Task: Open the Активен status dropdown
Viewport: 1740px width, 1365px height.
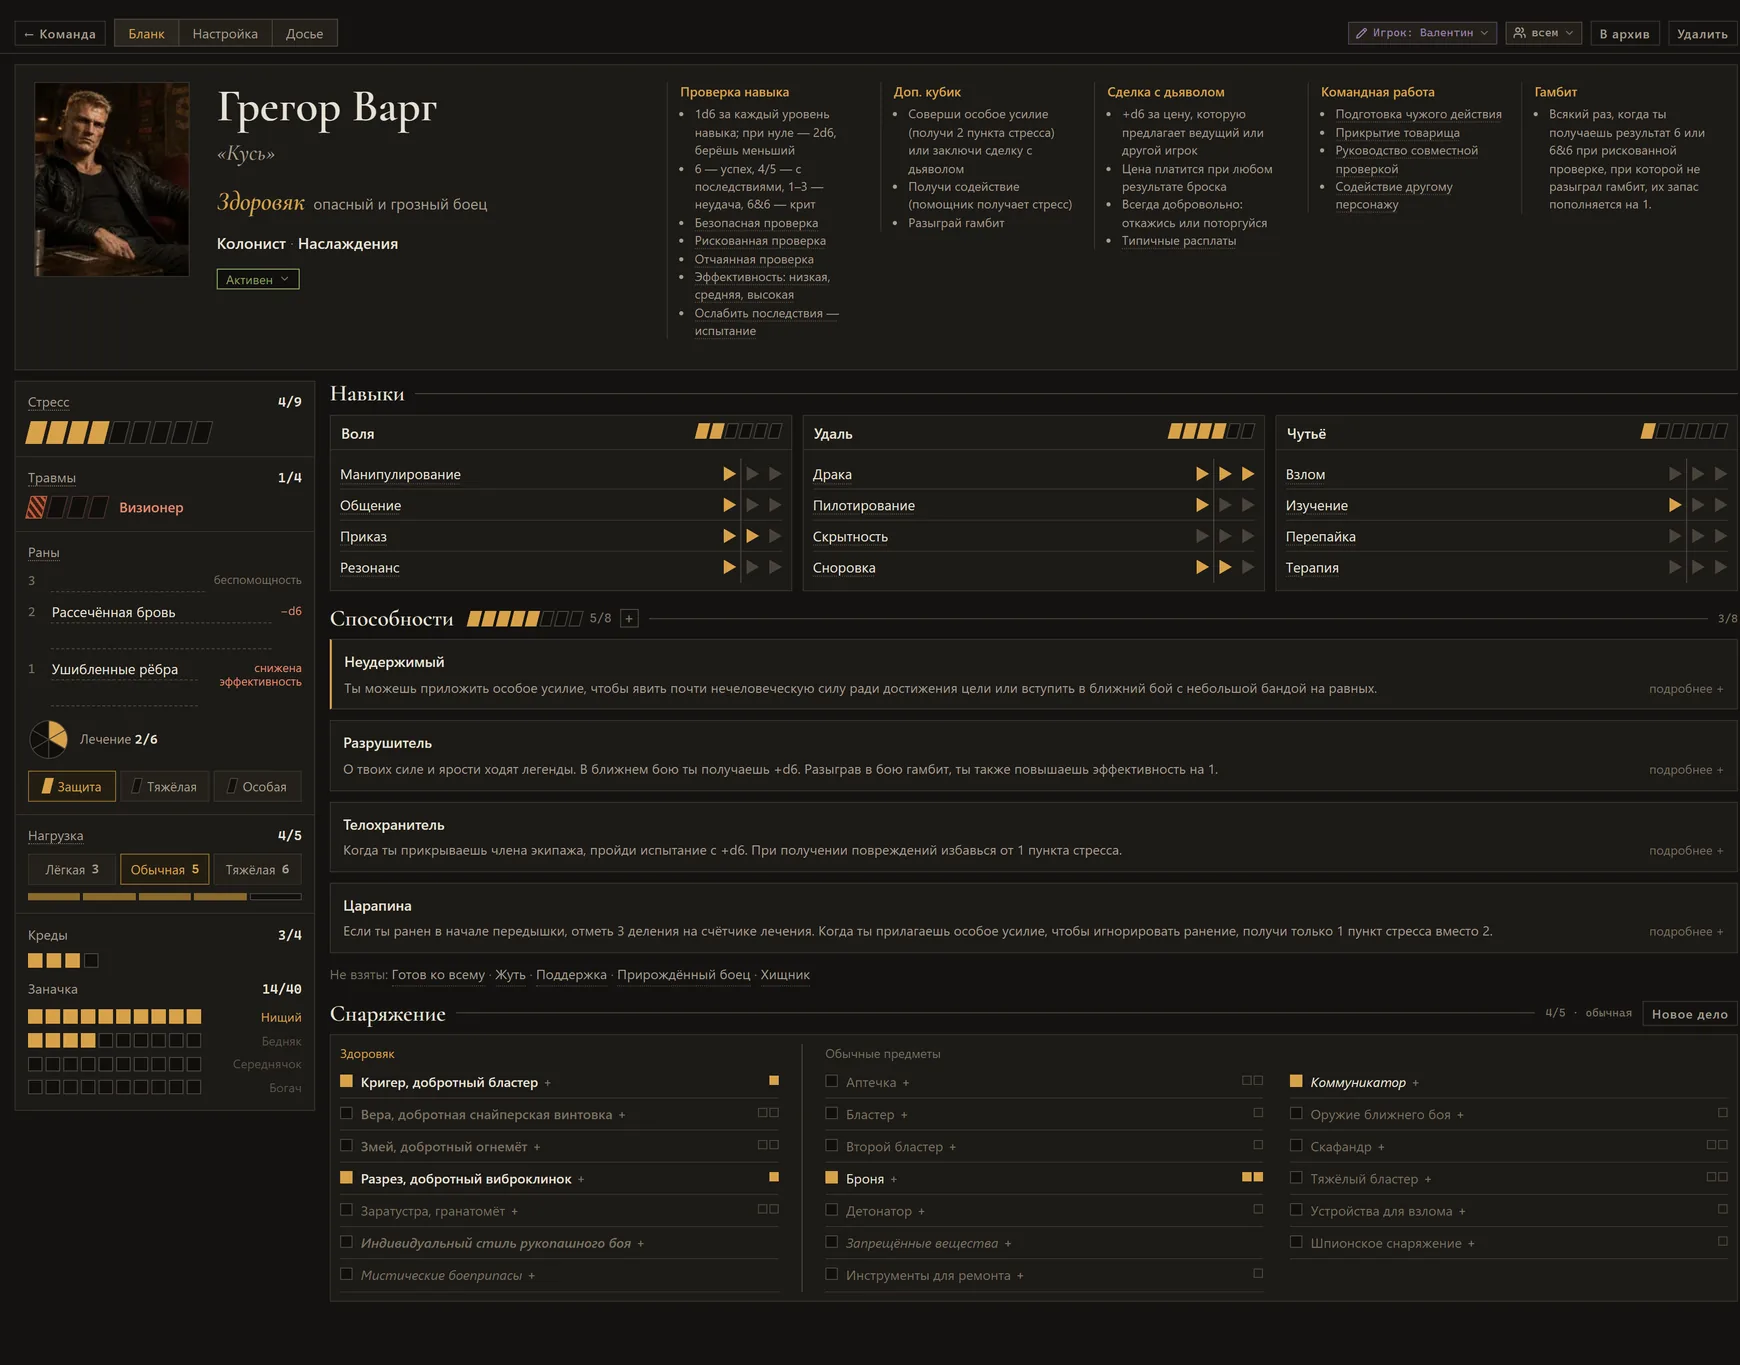Action: (258, 279)
